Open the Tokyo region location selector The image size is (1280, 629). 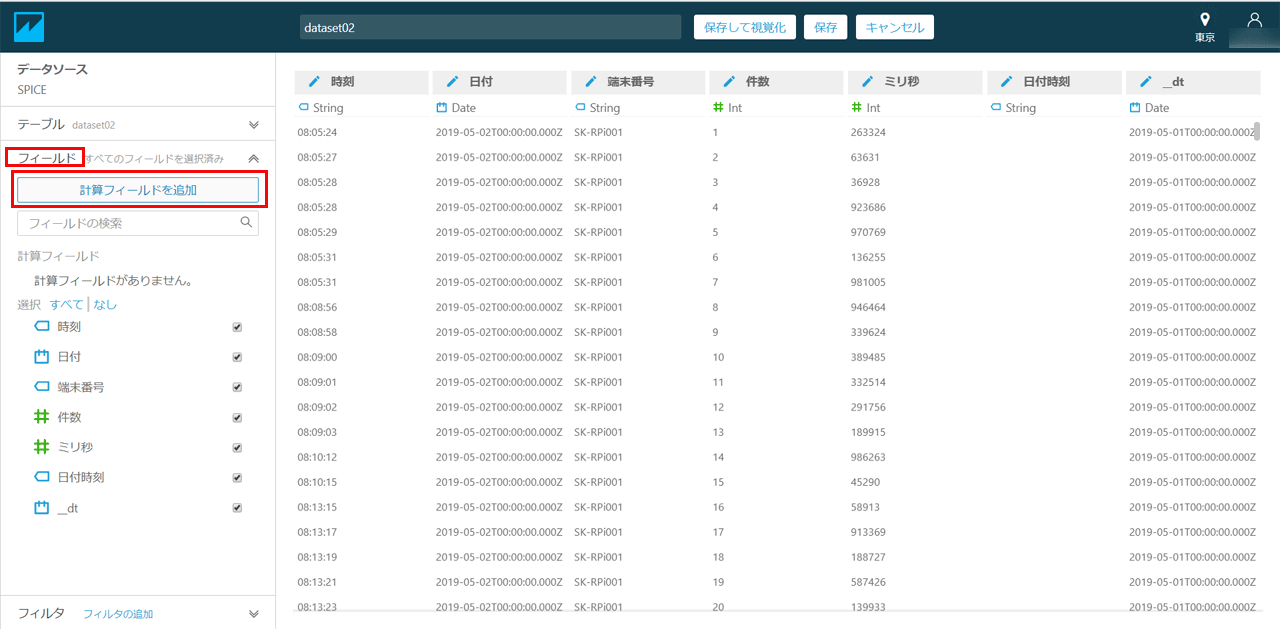(1205, 27)
